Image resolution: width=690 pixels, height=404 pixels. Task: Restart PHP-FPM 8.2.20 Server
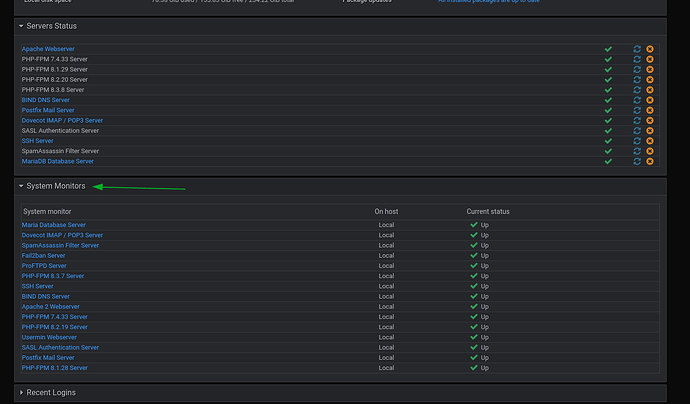pos(637,80)
